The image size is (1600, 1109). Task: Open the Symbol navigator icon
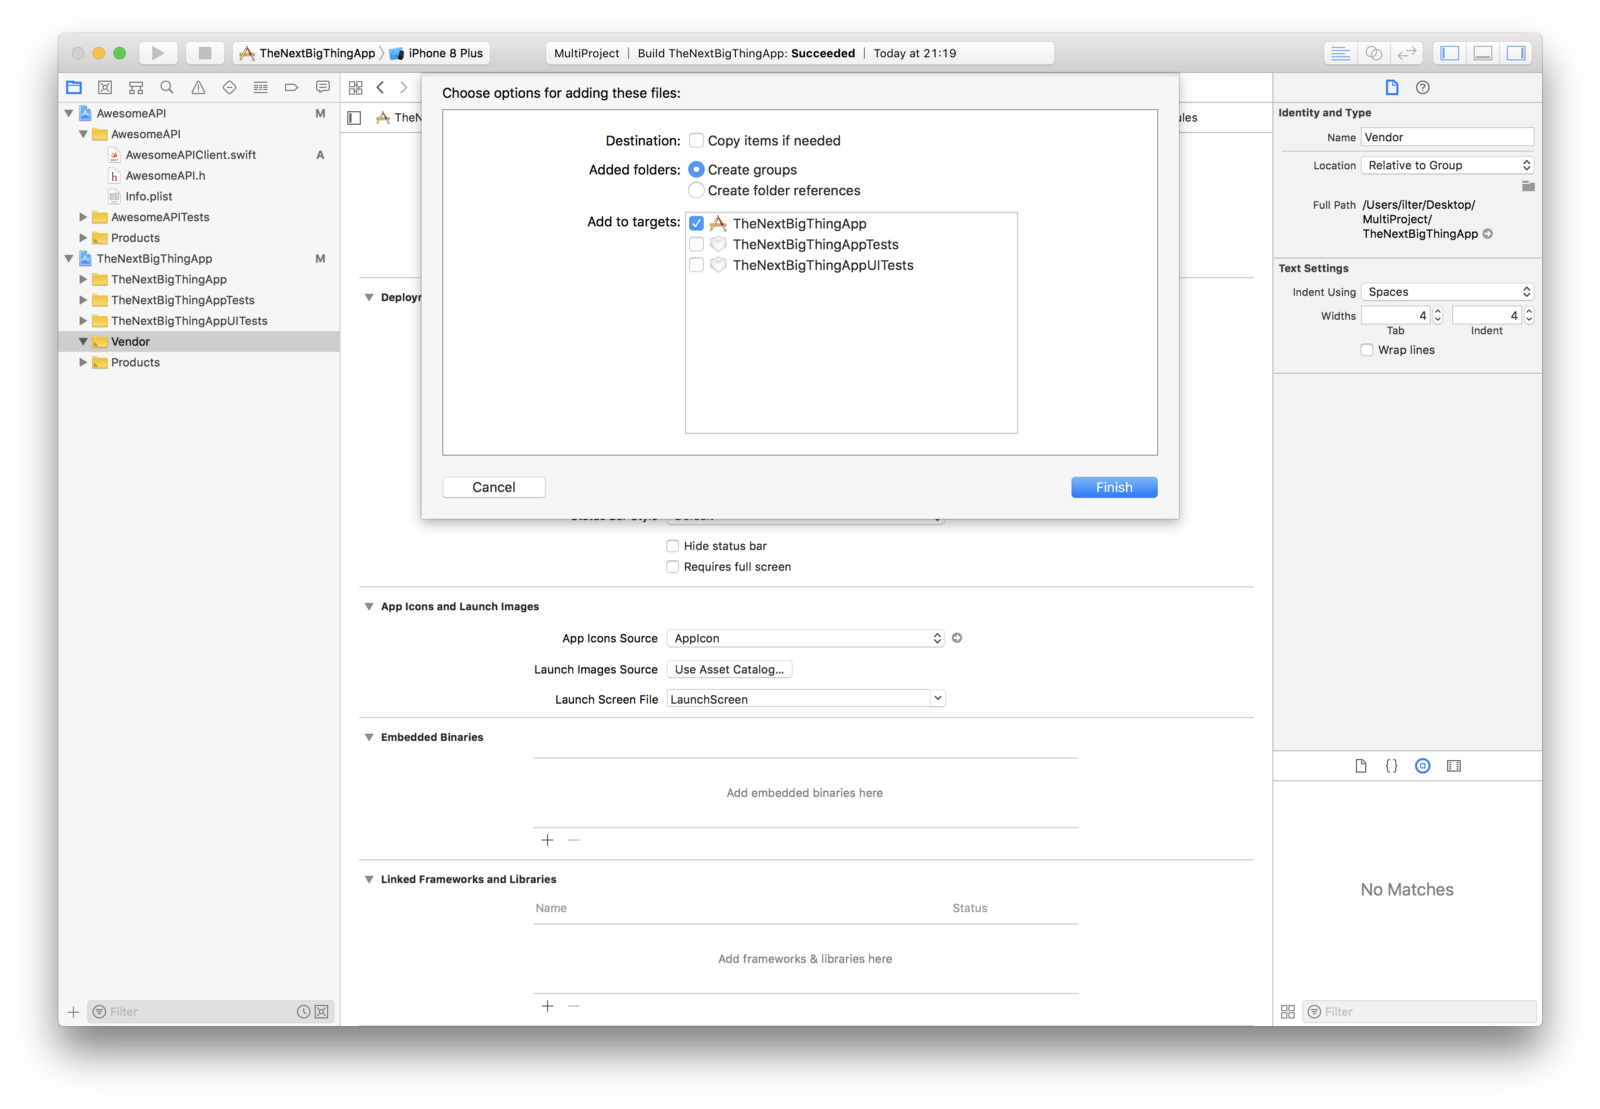(x=136, y=87)
